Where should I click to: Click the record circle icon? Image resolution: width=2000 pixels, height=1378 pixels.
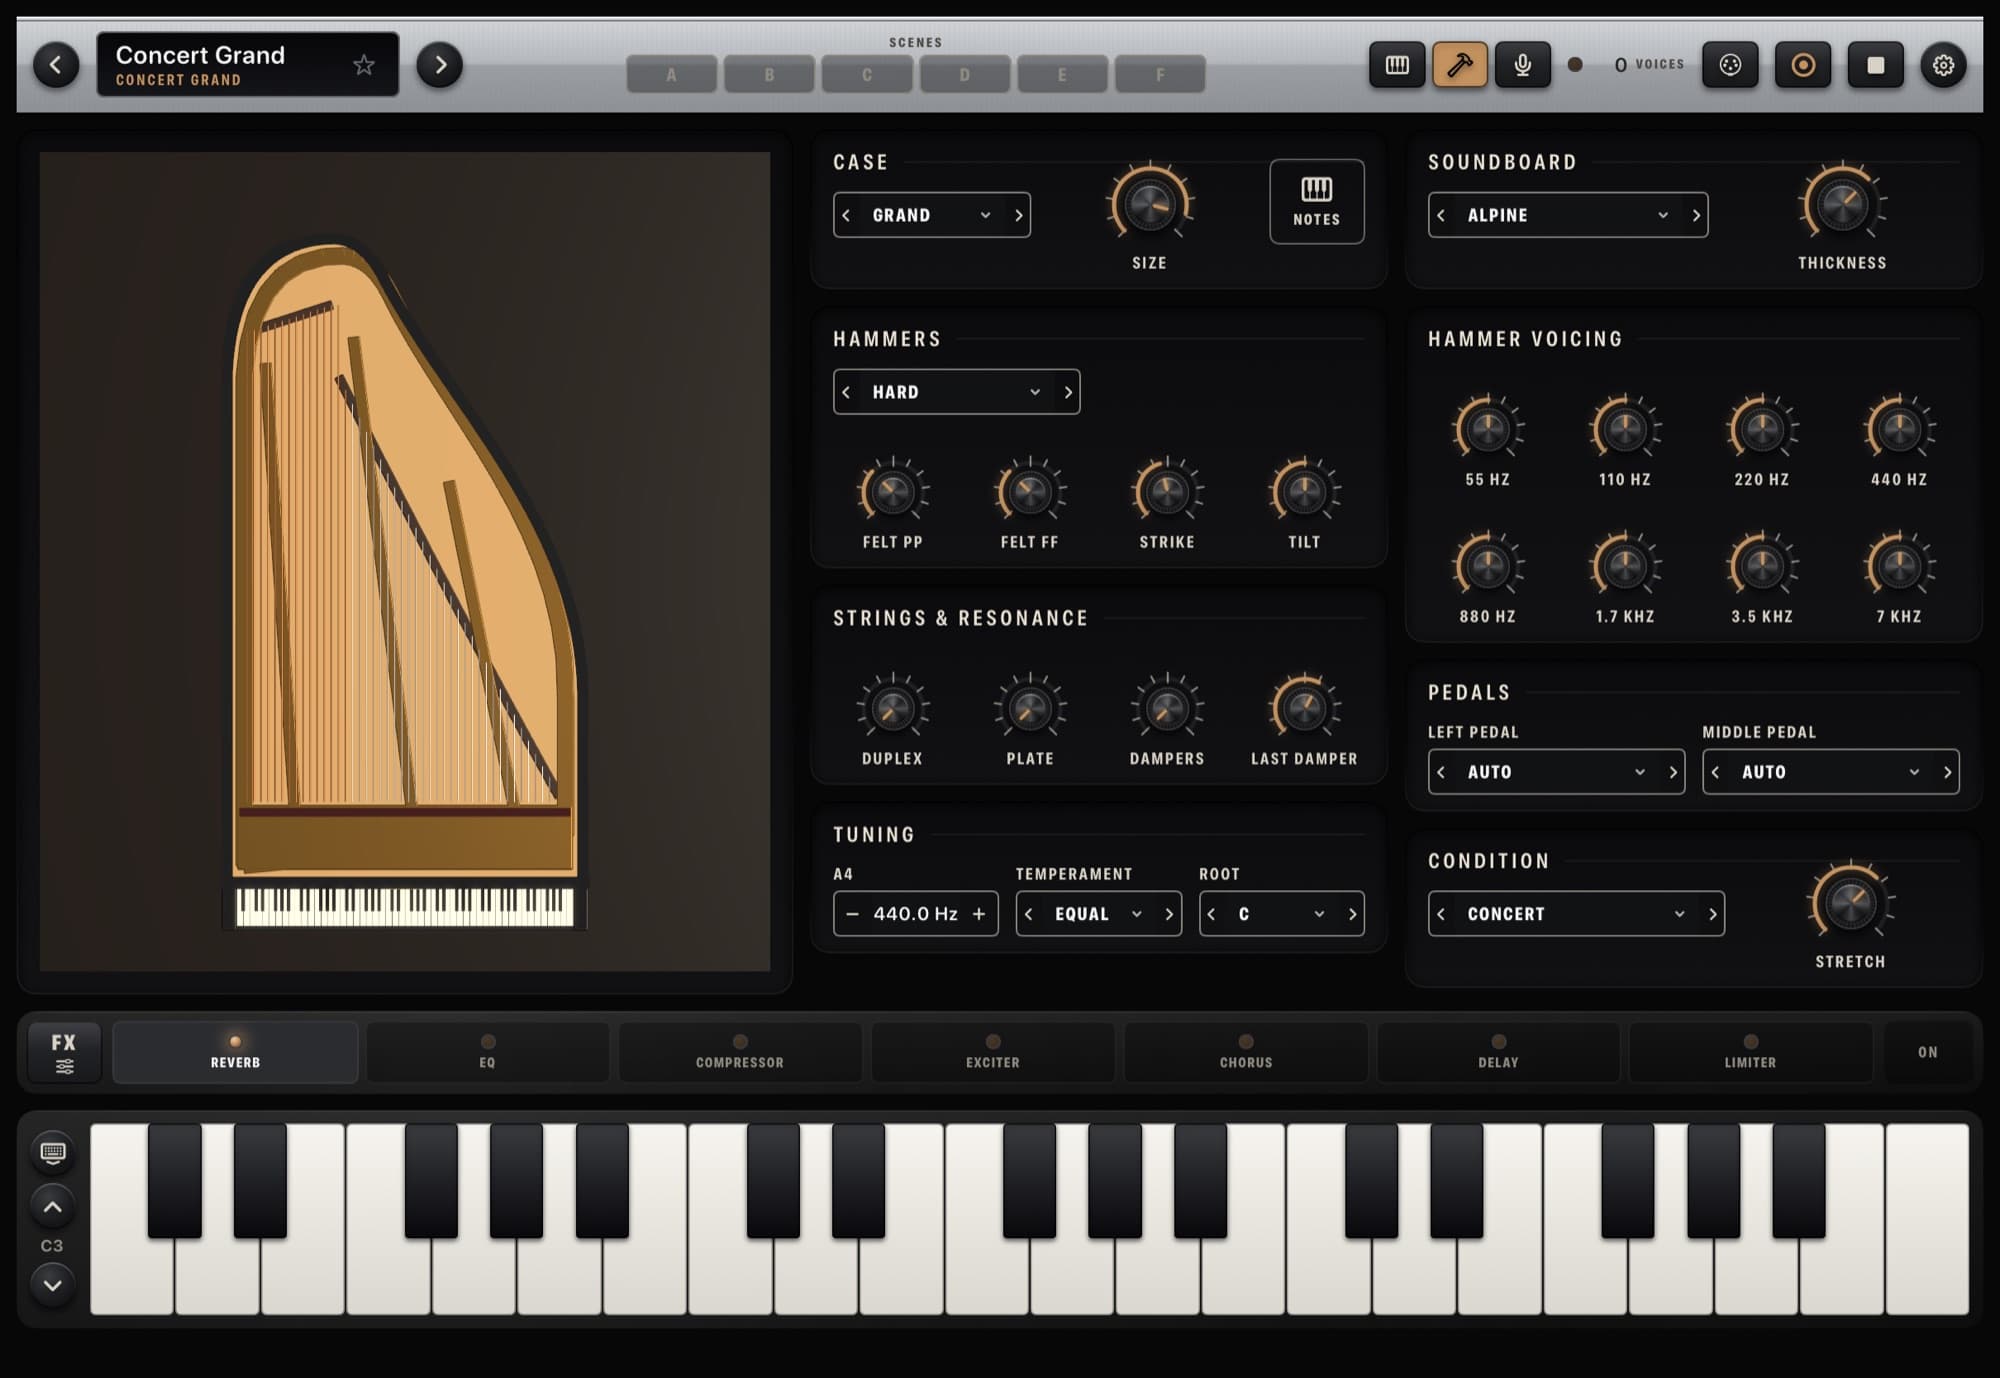[1803, 65]
